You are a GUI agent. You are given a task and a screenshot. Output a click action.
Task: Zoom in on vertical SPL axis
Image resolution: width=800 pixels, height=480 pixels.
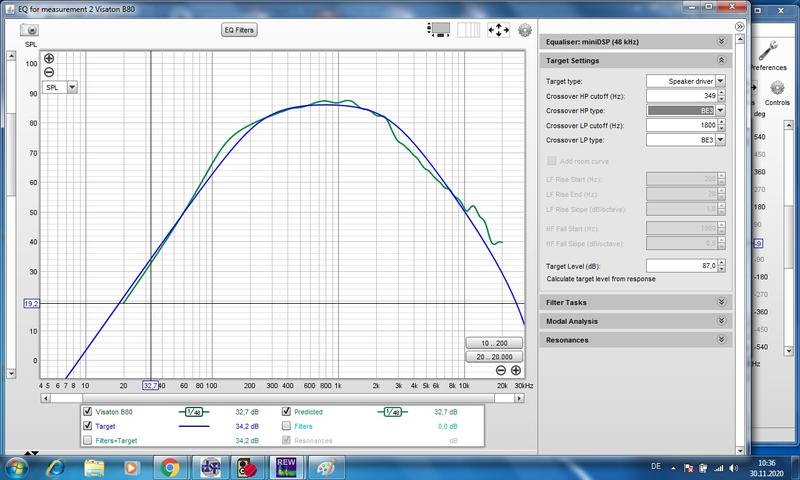click(x=48, y=58)
